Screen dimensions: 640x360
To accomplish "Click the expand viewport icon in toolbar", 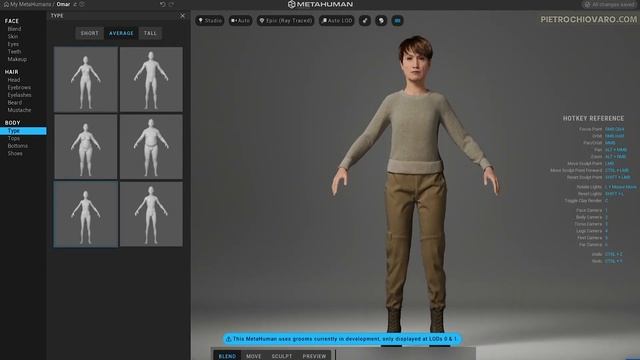I will click(365, 20).
